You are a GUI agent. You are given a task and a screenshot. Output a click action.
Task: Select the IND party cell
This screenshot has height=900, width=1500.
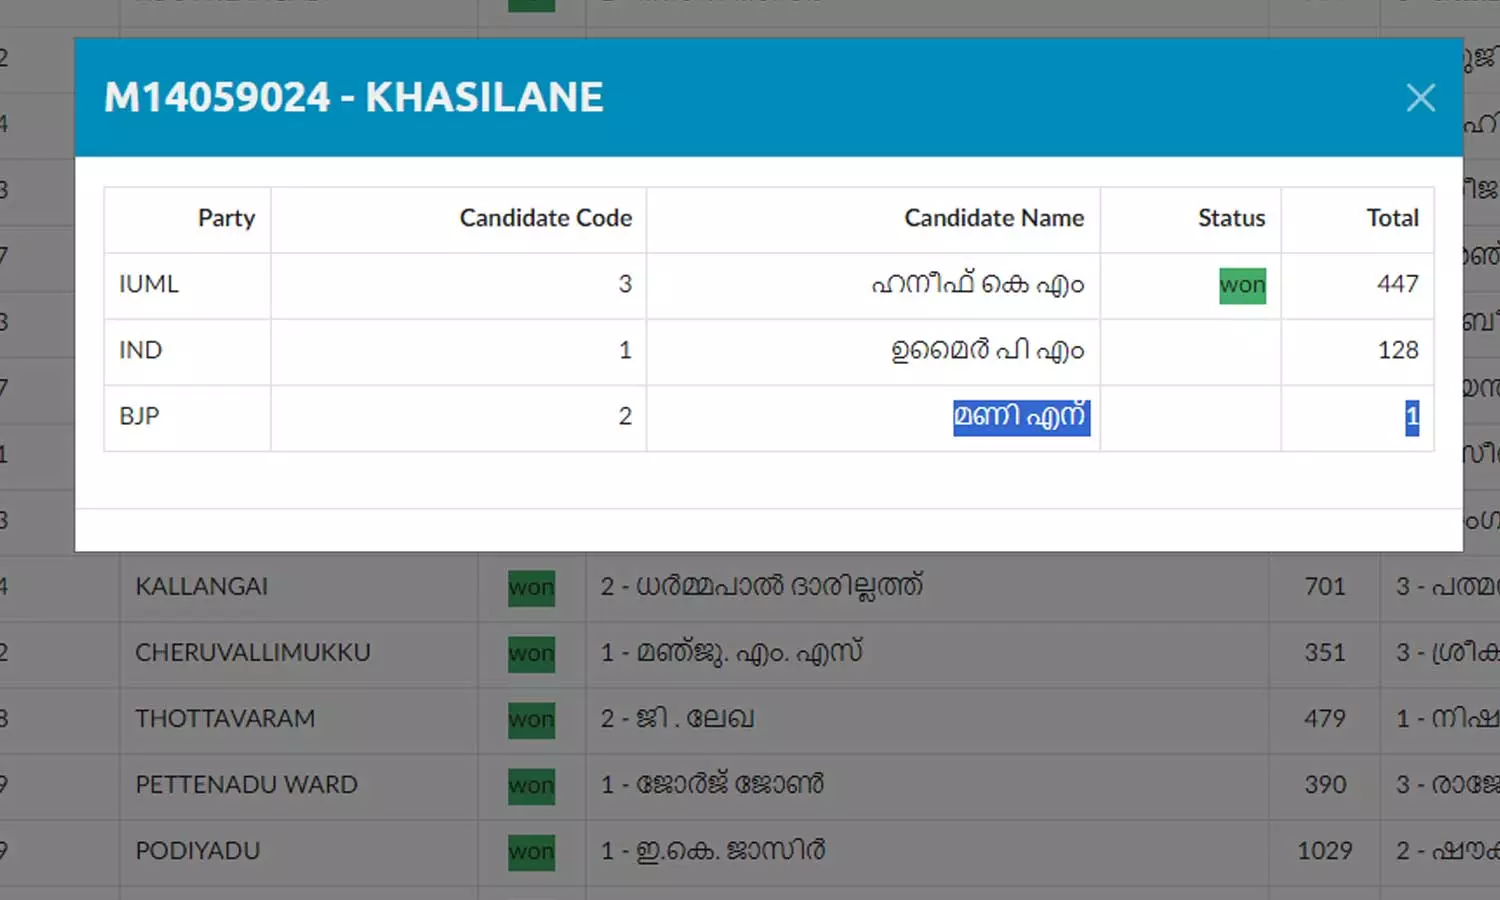(x=141, y=350)
